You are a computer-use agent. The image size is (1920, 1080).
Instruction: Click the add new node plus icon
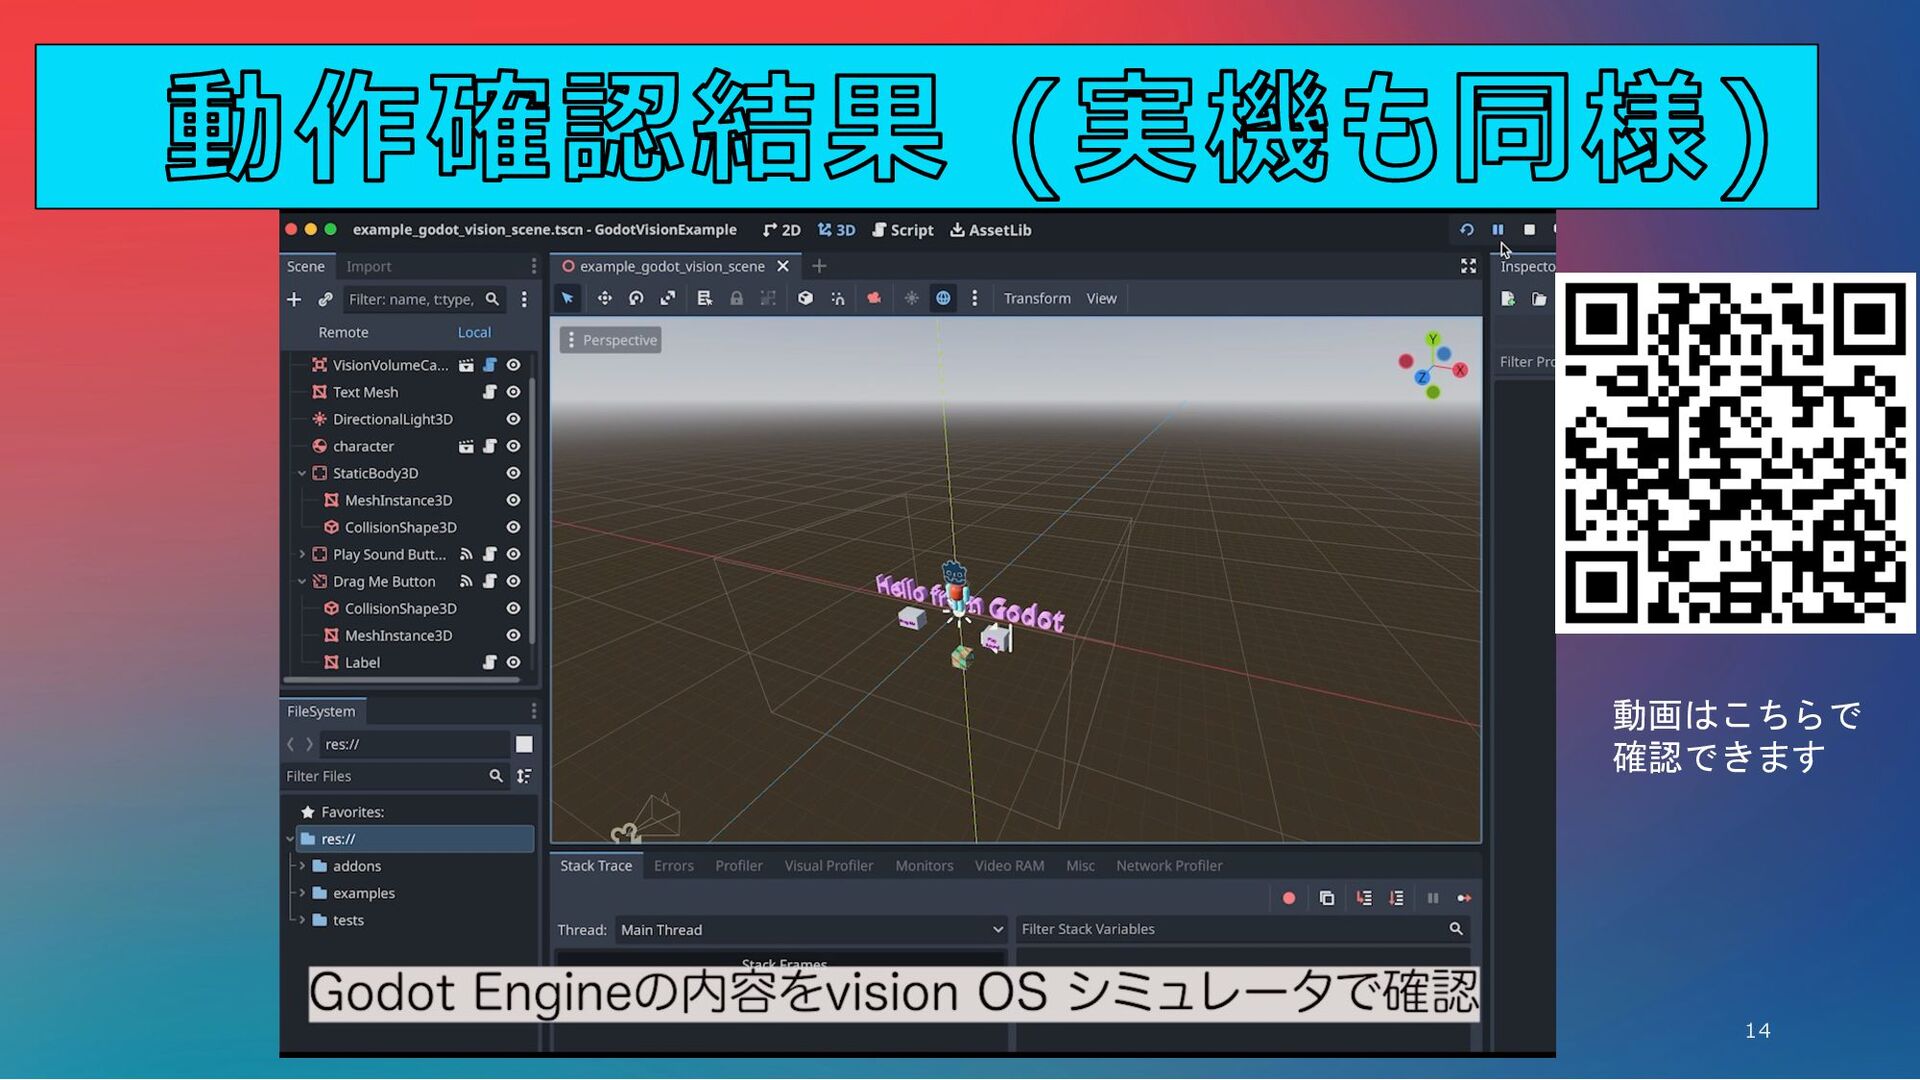[294, 299]
